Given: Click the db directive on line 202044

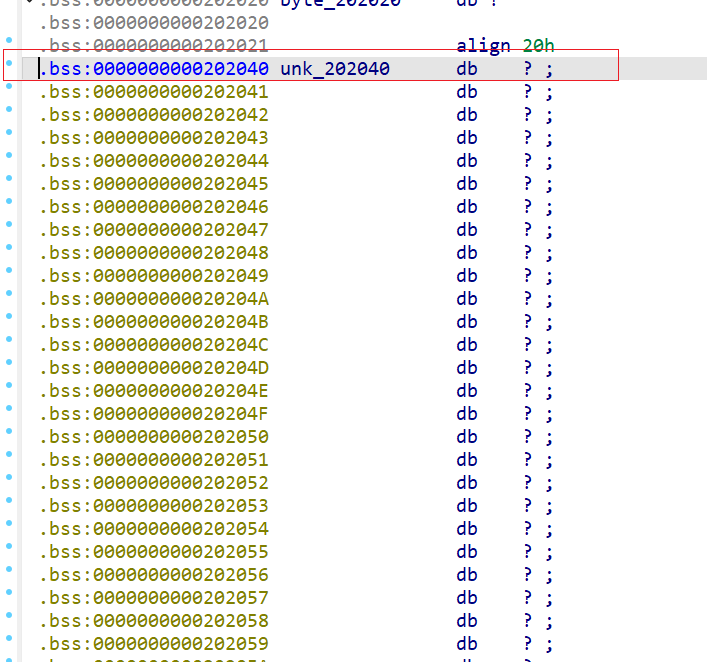Looking at the screenshot, I should pos(467,161).
